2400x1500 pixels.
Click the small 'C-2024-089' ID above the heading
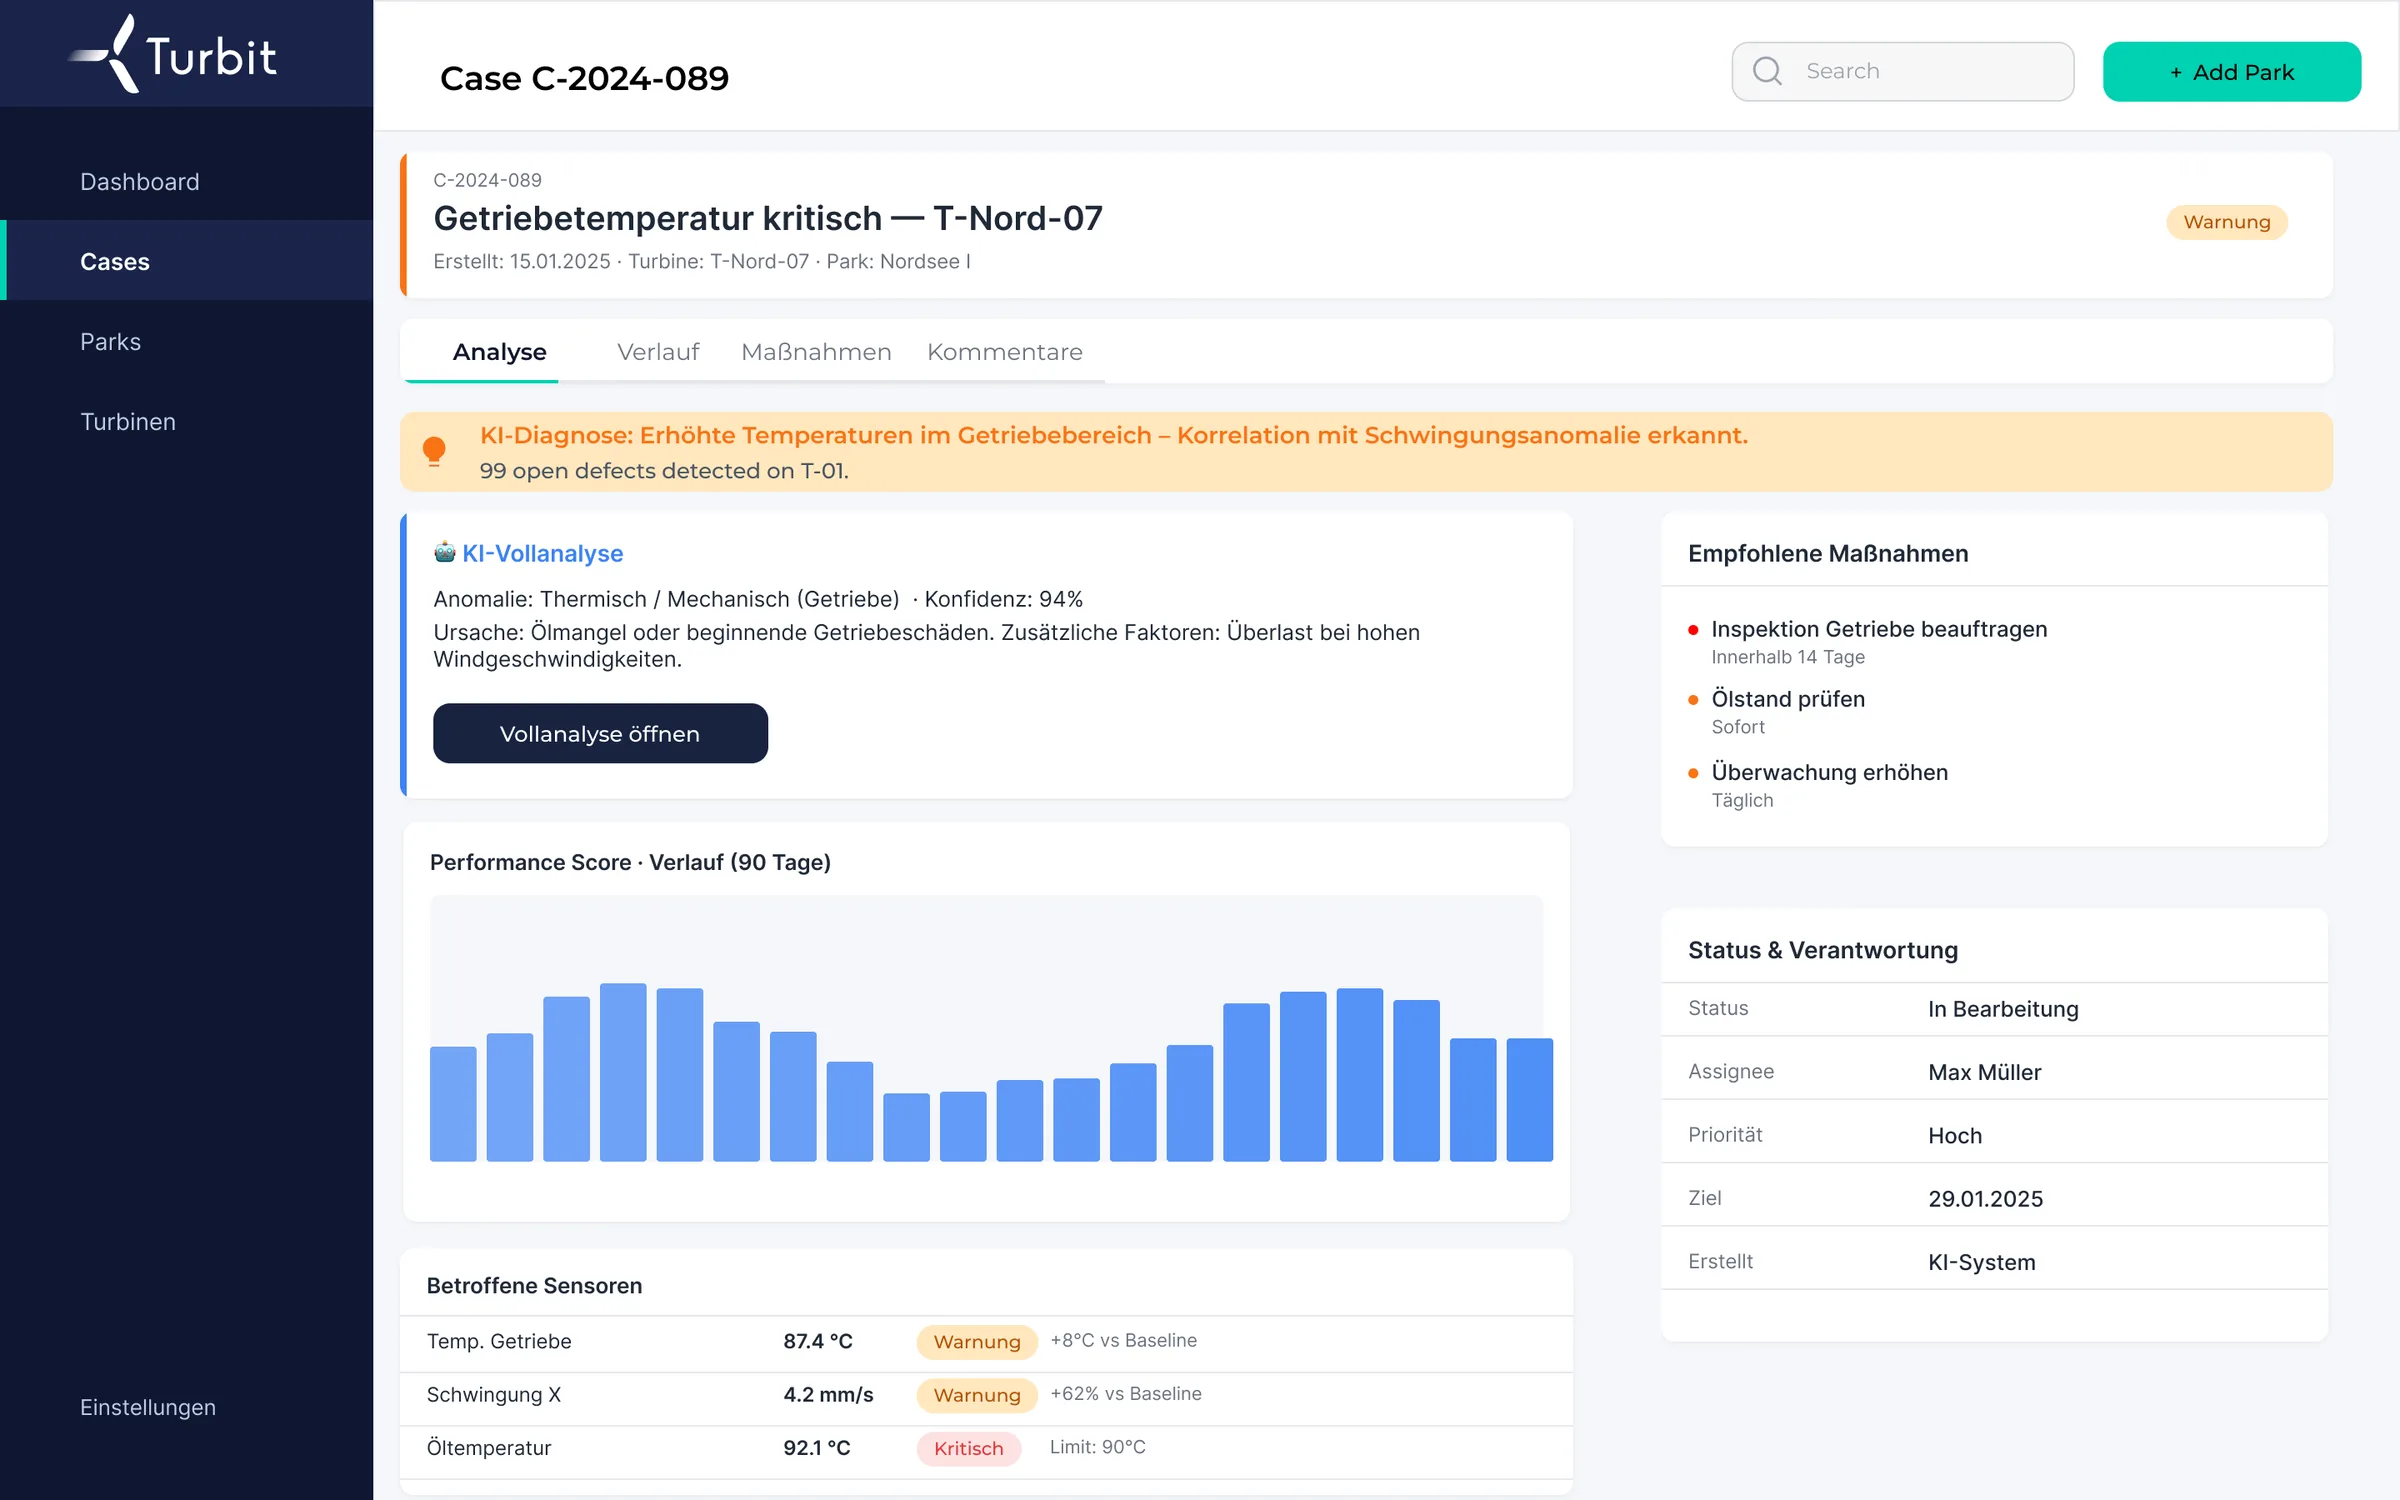(x=487, y=180)
